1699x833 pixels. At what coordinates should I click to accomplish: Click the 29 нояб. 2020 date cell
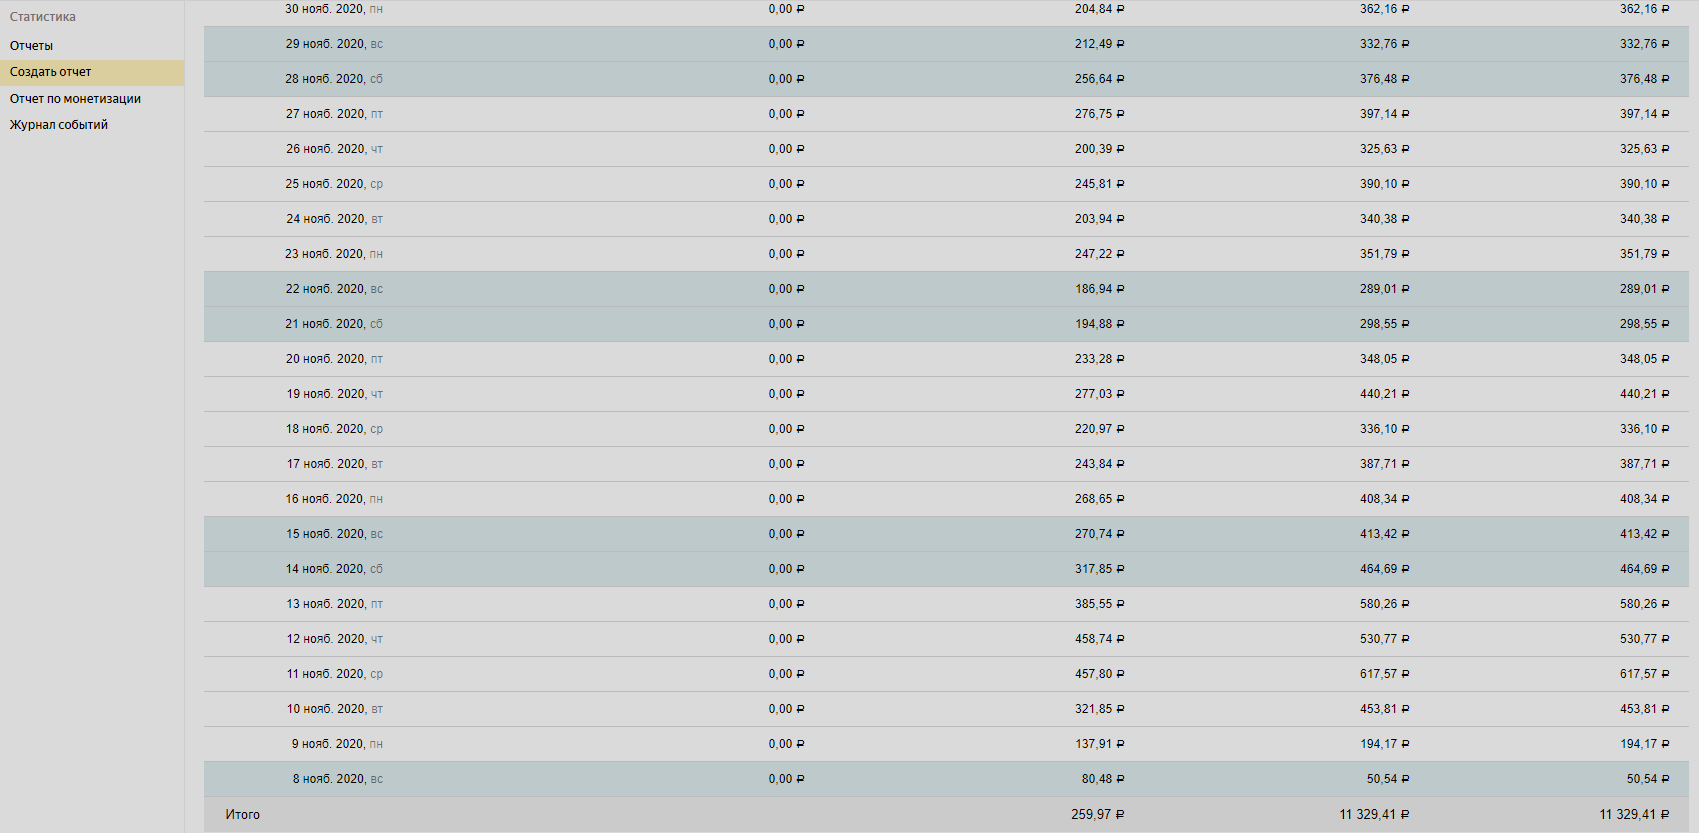(334, 44)
